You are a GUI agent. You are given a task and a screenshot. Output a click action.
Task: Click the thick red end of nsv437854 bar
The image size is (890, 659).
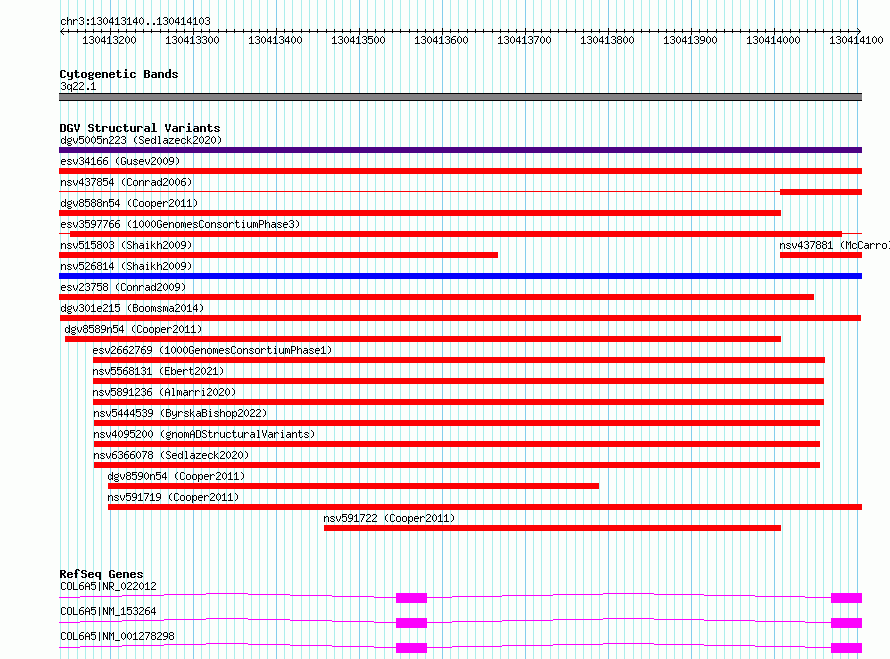click(821, 192)
